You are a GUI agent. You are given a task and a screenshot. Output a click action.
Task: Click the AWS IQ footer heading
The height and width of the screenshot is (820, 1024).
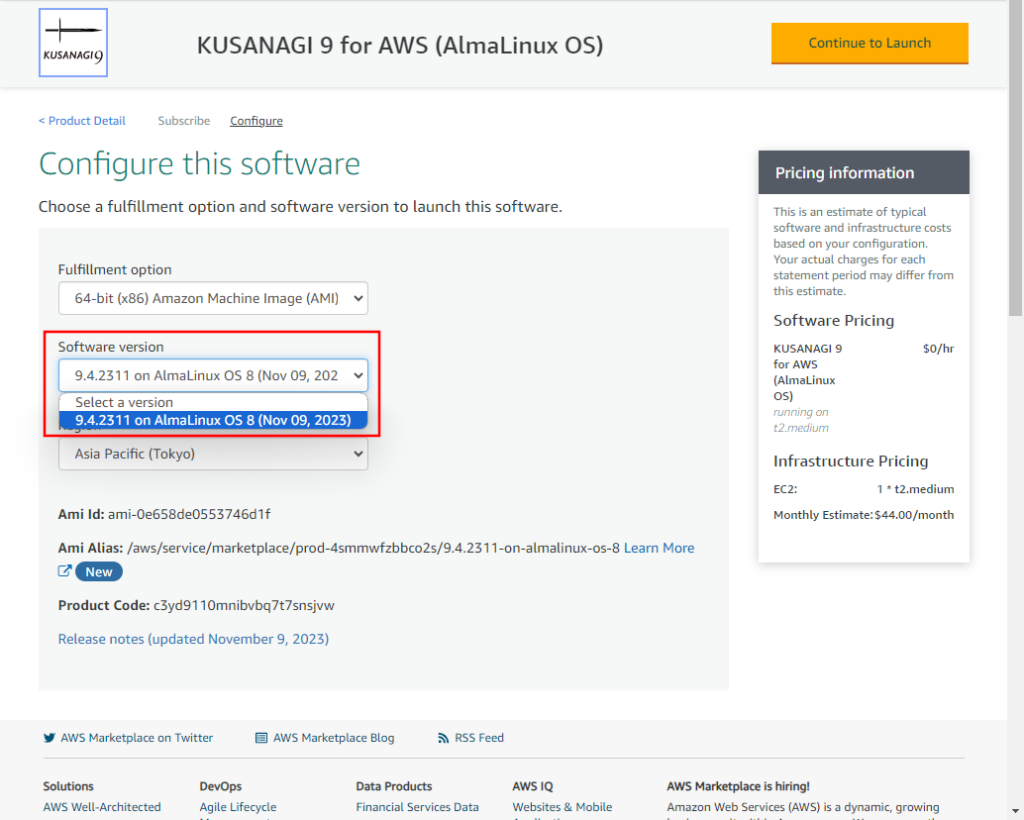pos(532,786)
